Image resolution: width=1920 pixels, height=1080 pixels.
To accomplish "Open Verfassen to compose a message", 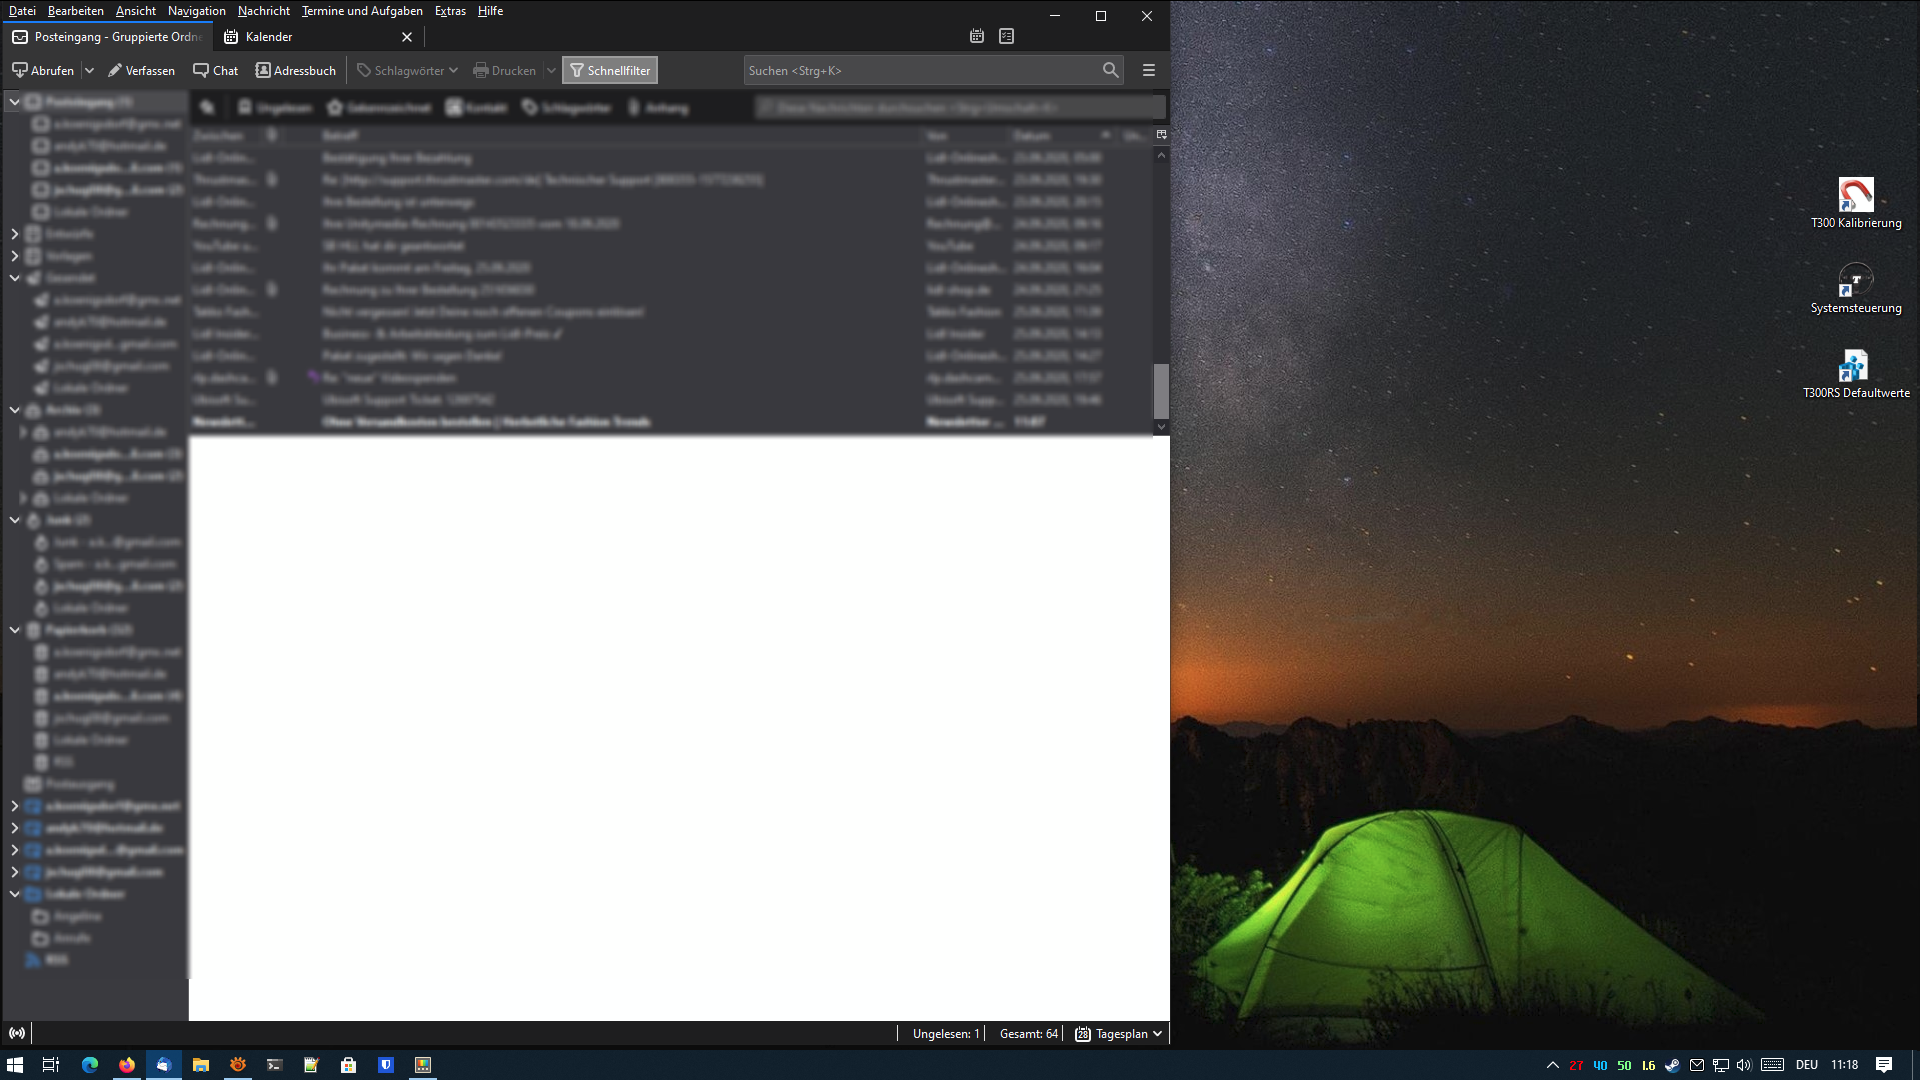I will pos(141,70).
